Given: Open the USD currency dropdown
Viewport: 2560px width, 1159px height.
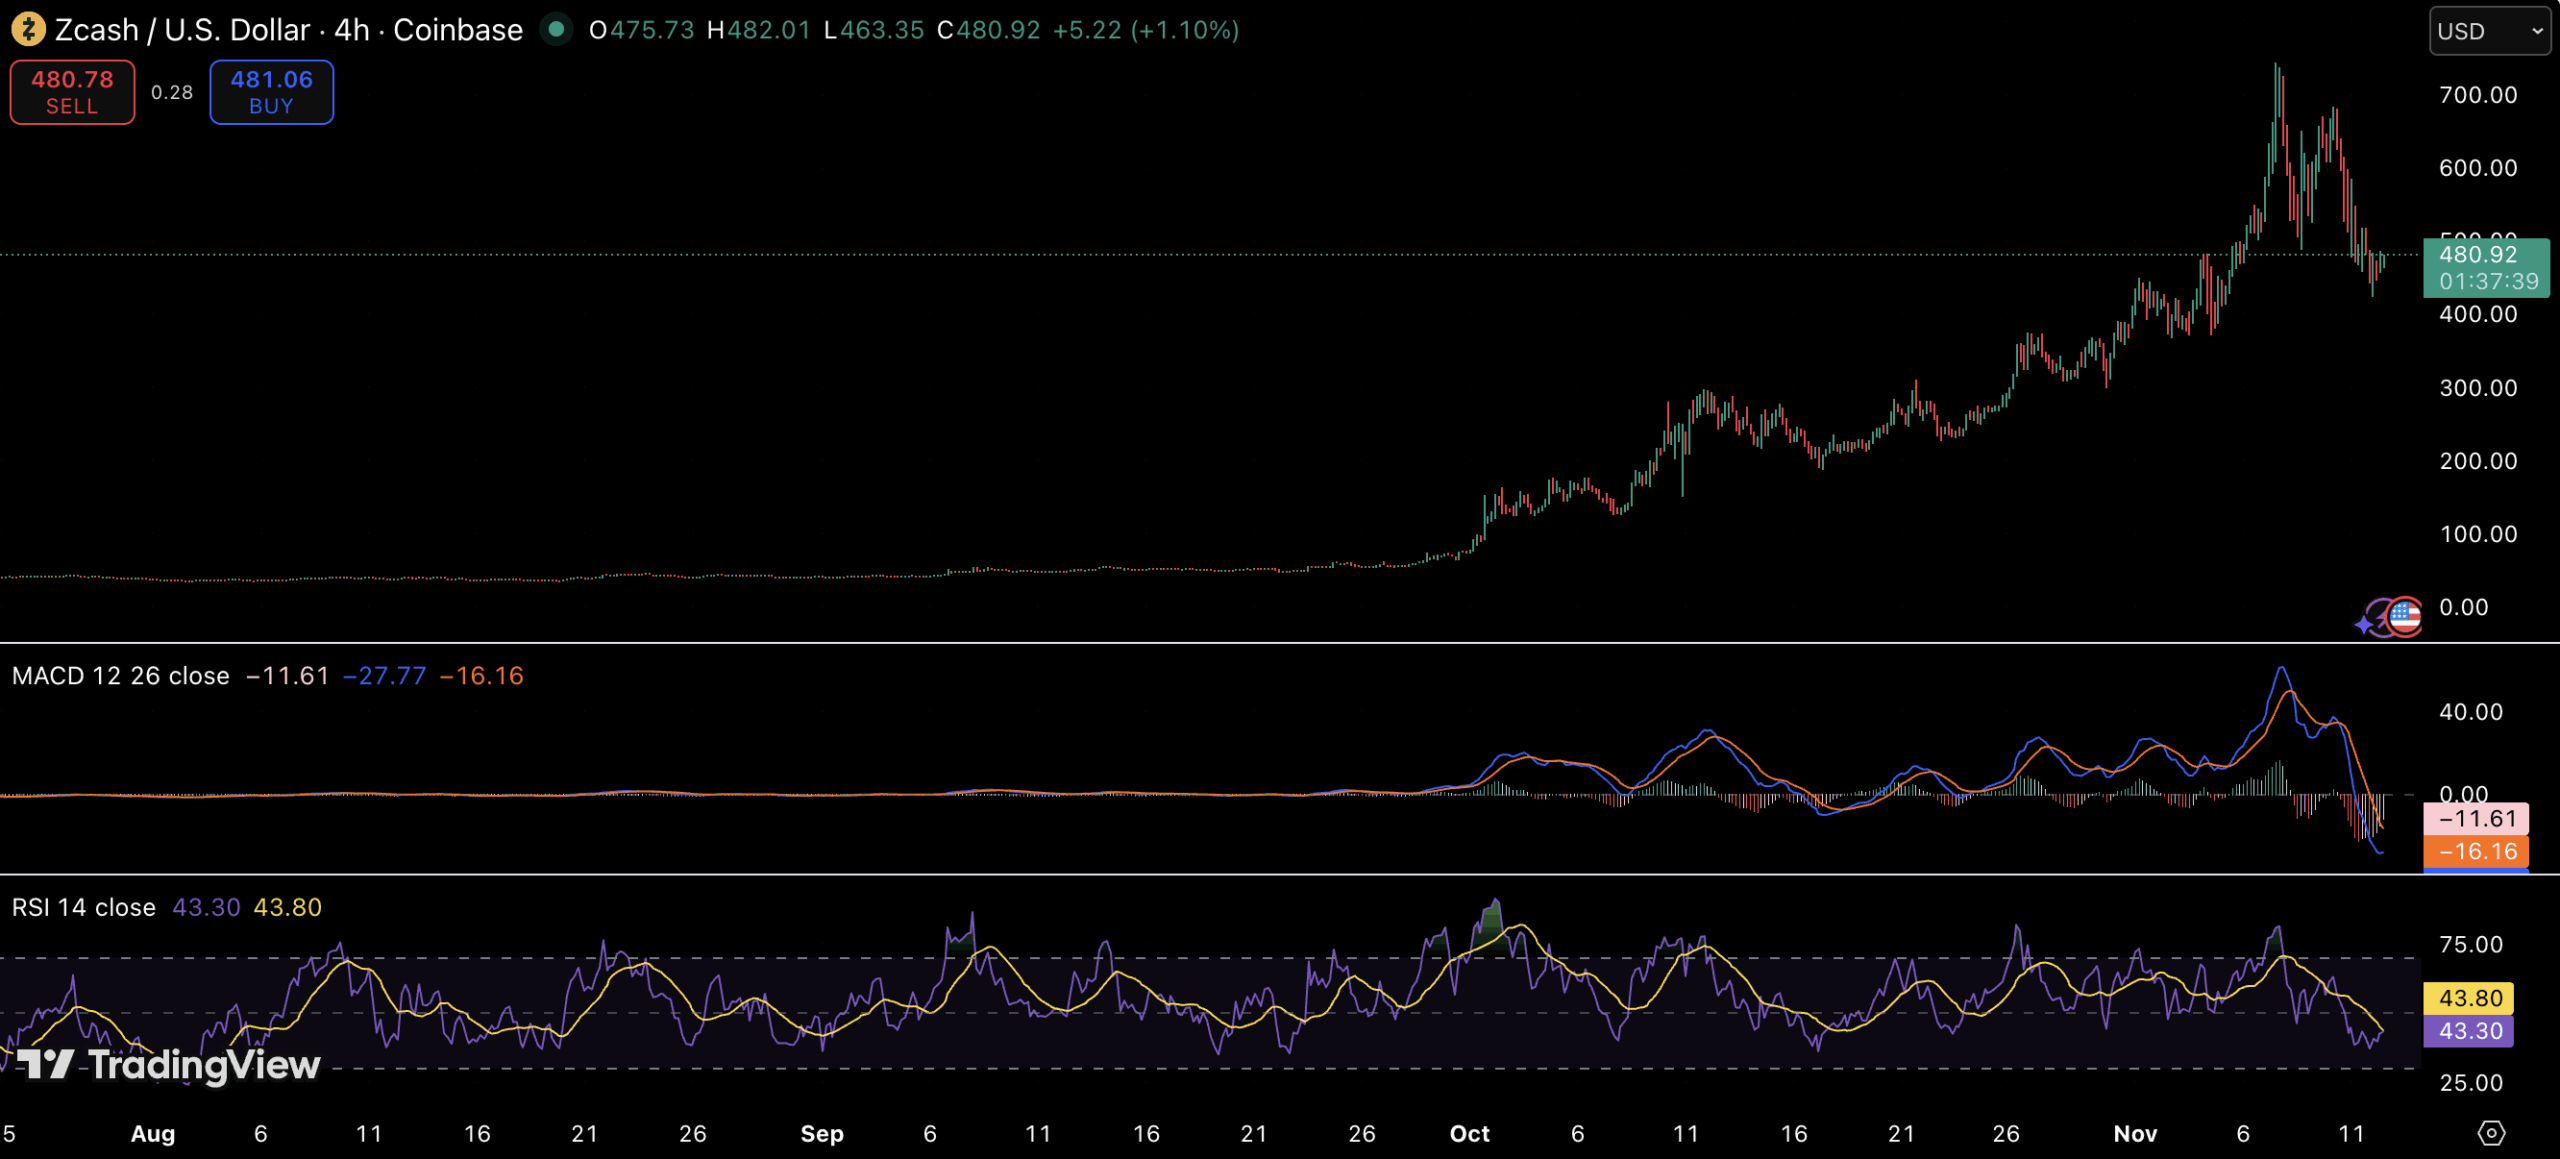Looking at the screenshot, I should pos(2489,31).
